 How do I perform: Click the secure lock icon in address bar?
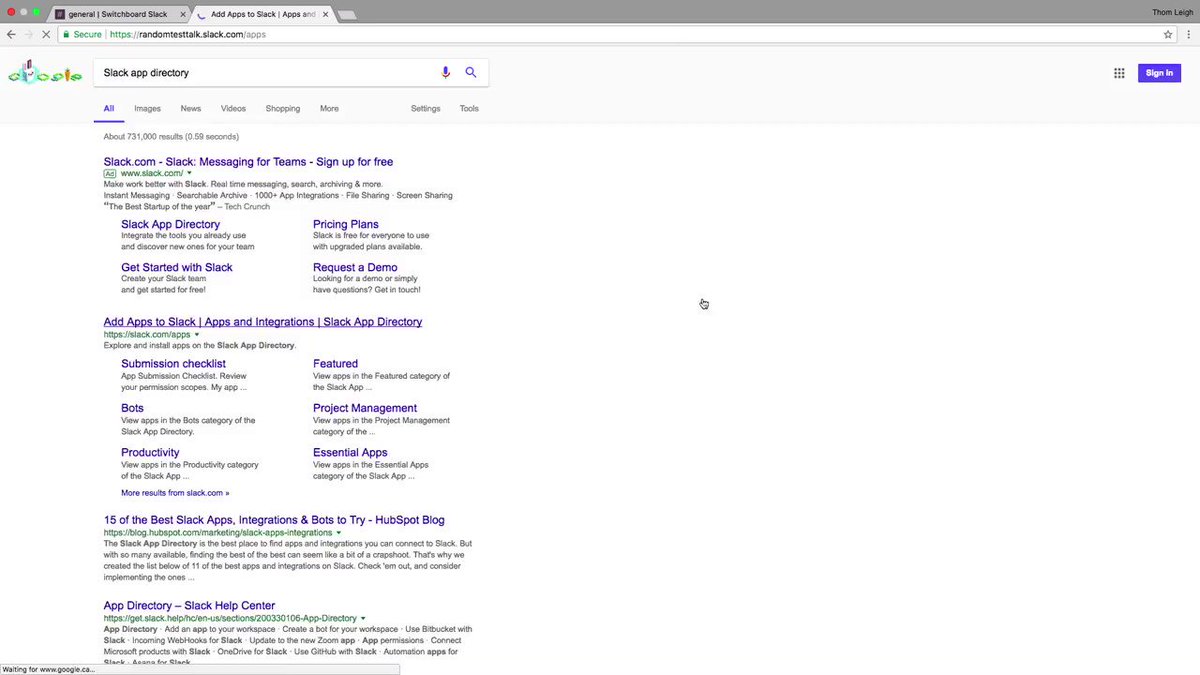(x=67, y=34)
